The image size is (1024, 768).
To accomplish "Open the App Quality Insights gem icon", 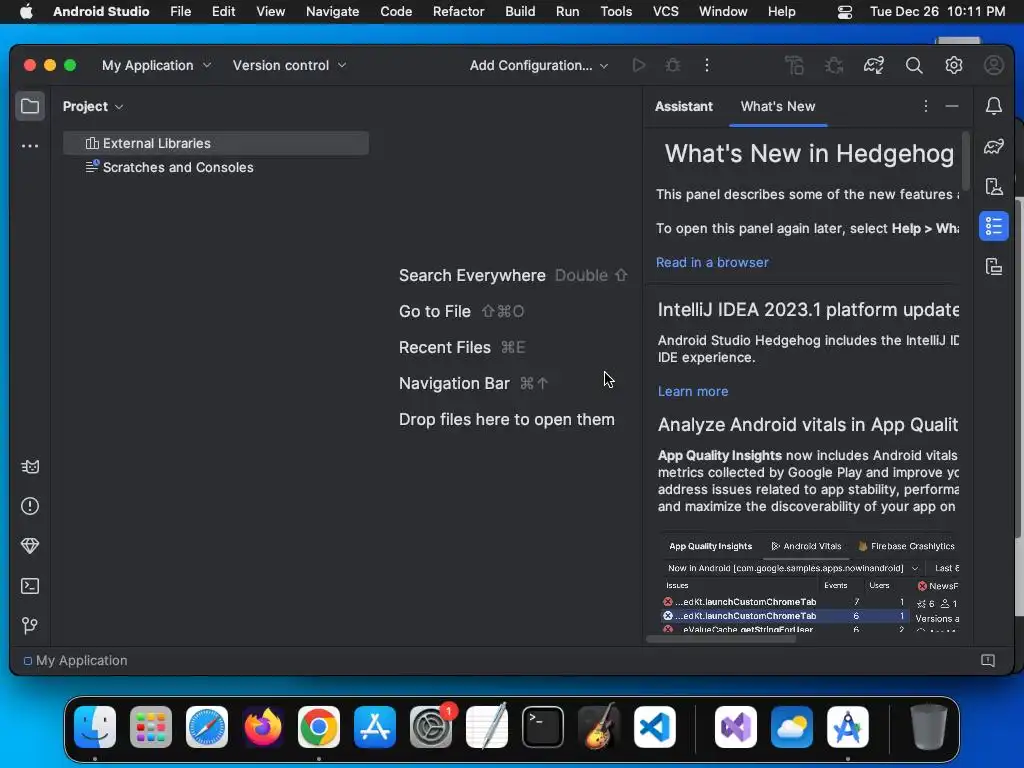I will pyautogui.click(x=30, y=546).
